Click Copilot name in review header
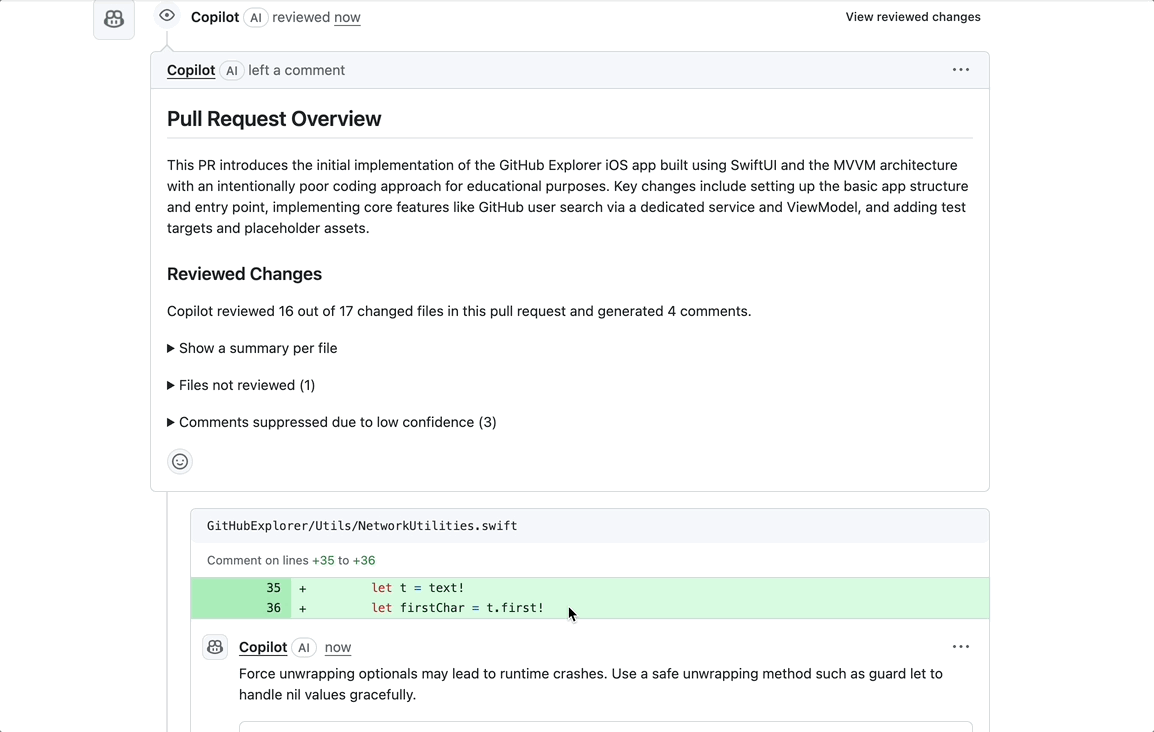Screen dimensions: 1154x732 tap(215, 17)
